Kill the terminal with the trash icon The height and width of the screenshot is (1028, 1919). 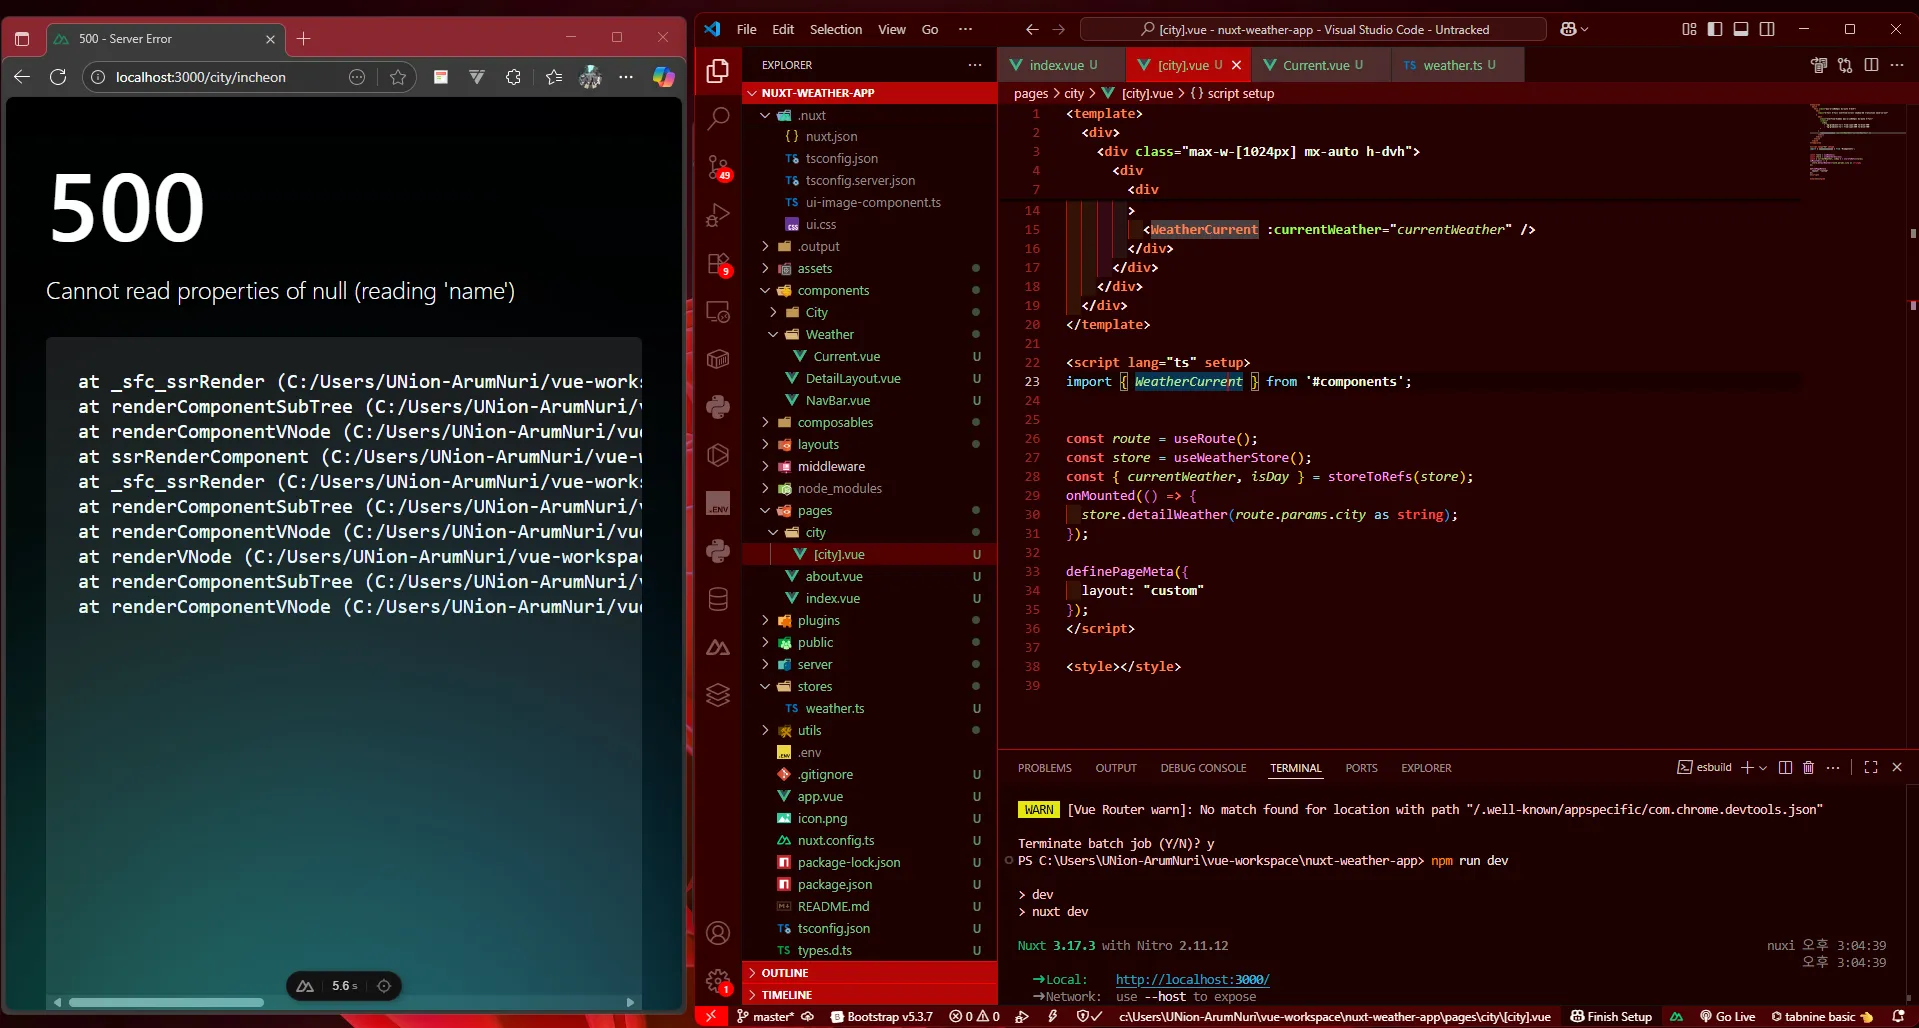(1808, 767)
